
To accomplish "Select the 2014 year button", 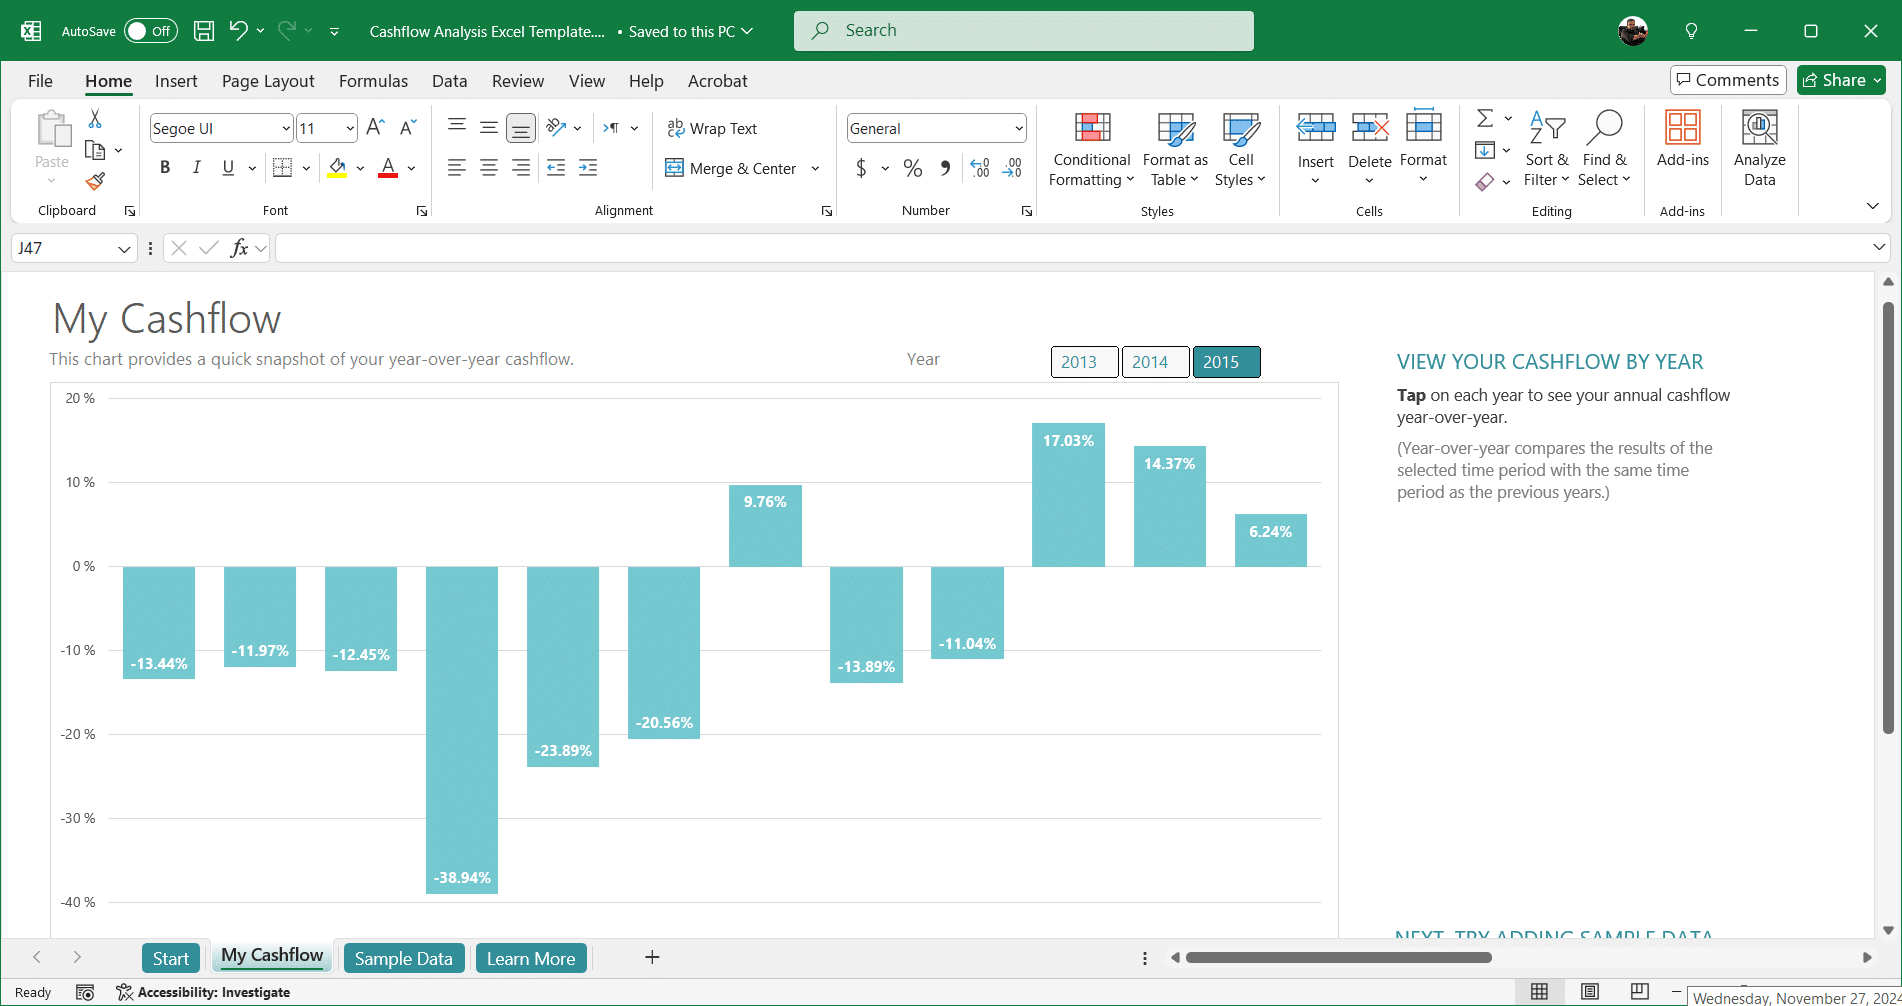I will coord(1155,362).
